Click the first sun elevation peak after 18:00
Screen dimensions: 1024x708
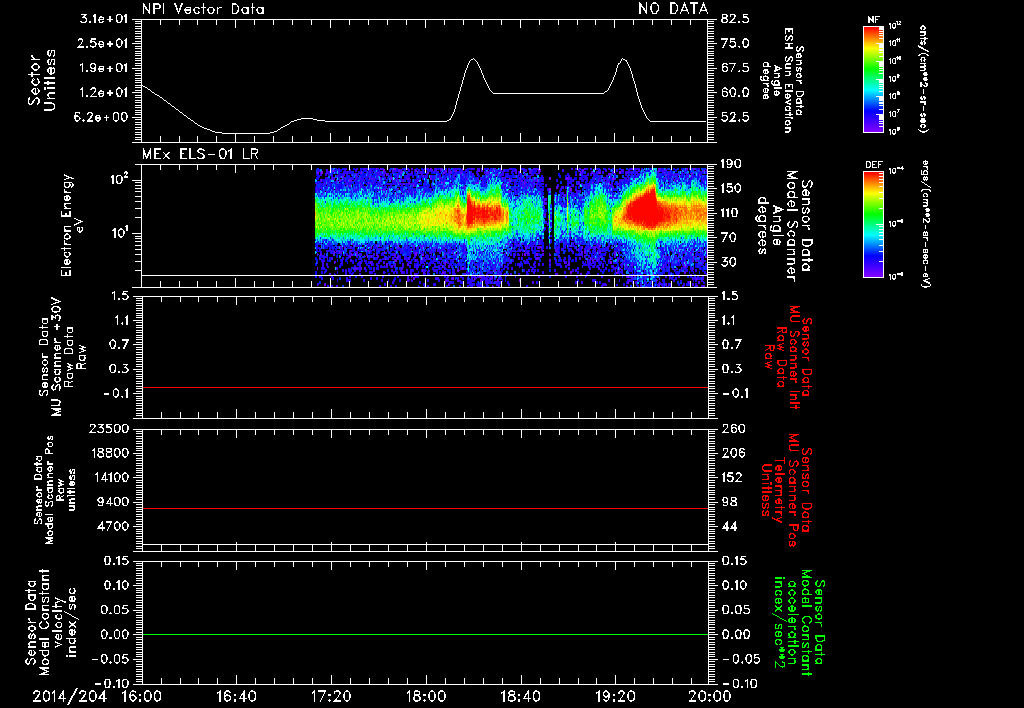473,60
